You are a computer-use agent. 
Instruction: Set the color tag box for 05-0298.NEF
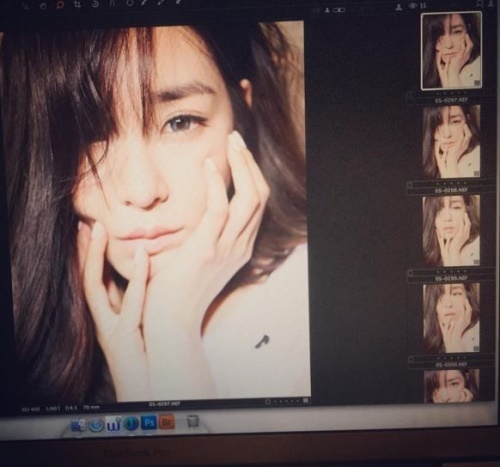tap(411, 184)
